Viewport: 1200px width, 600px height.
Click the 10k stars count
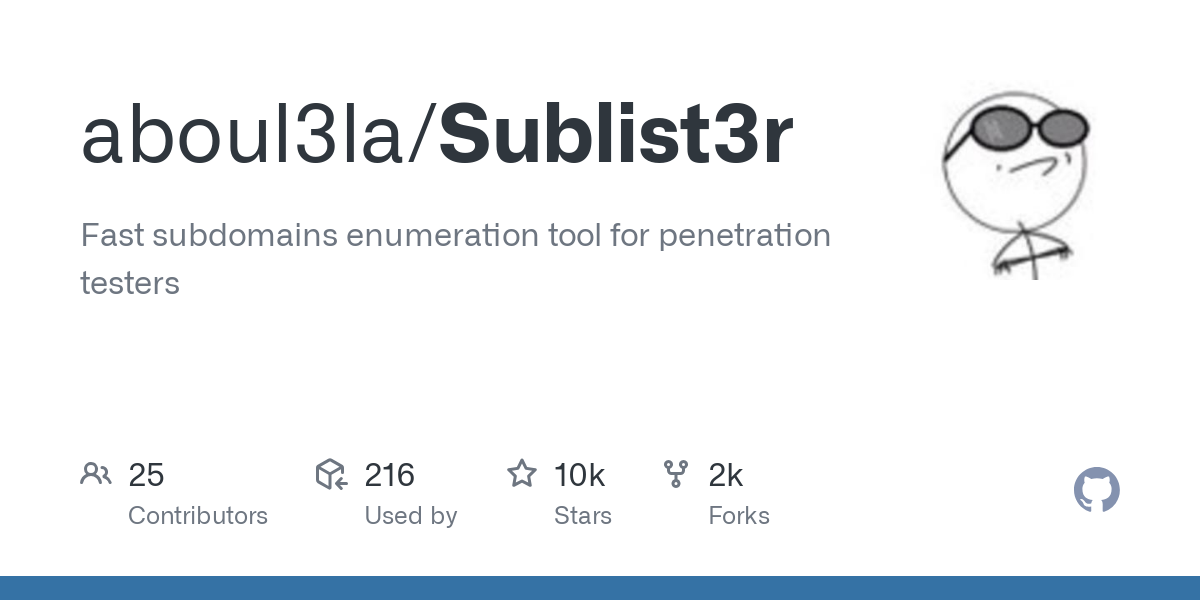click(x=580, y=475)
